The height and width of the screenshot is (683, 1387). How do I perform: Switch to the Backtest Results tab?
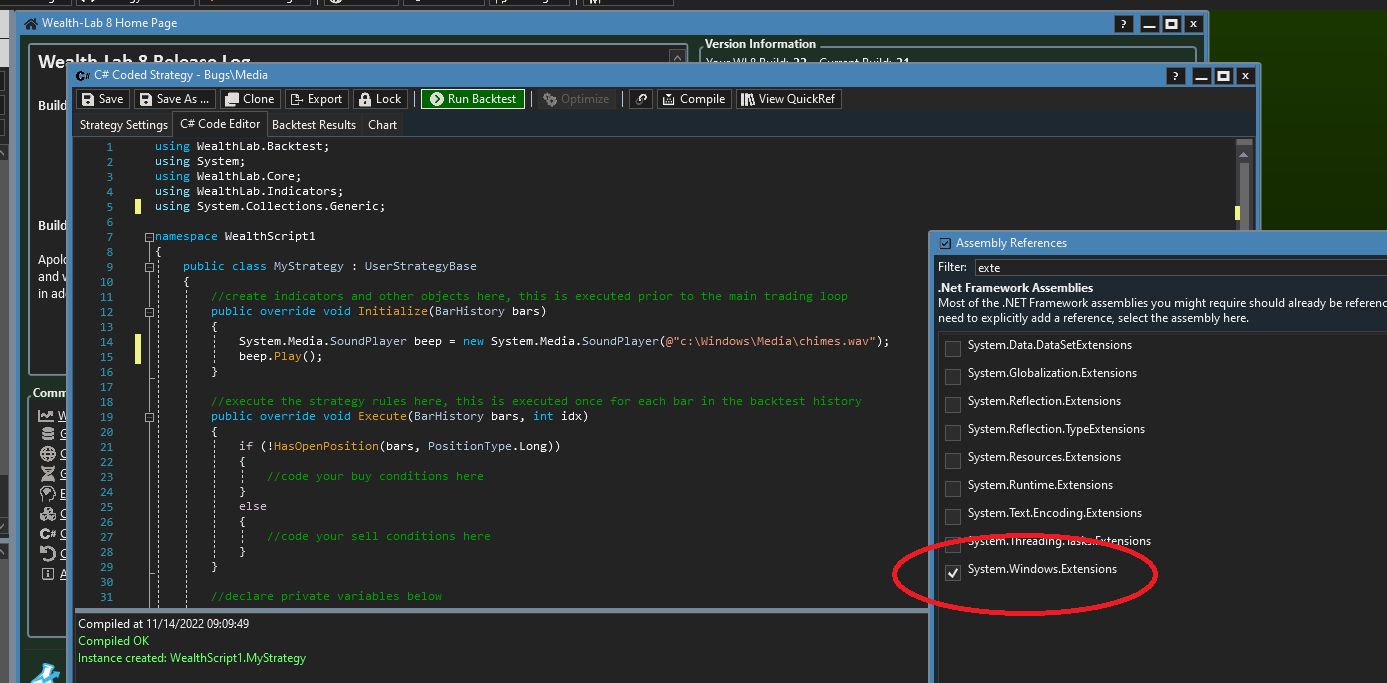[x=313, y=125]
